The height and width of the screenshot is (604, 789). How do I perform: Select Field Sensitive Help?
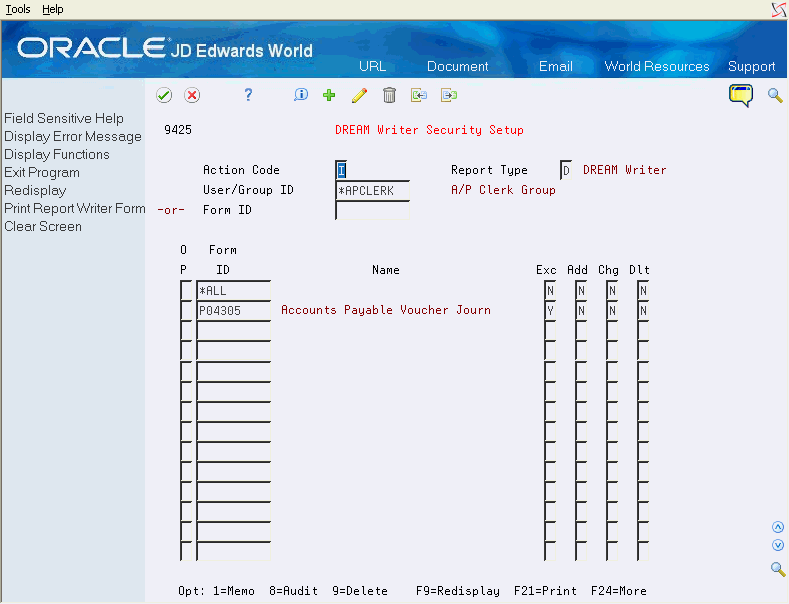(64, 118)
